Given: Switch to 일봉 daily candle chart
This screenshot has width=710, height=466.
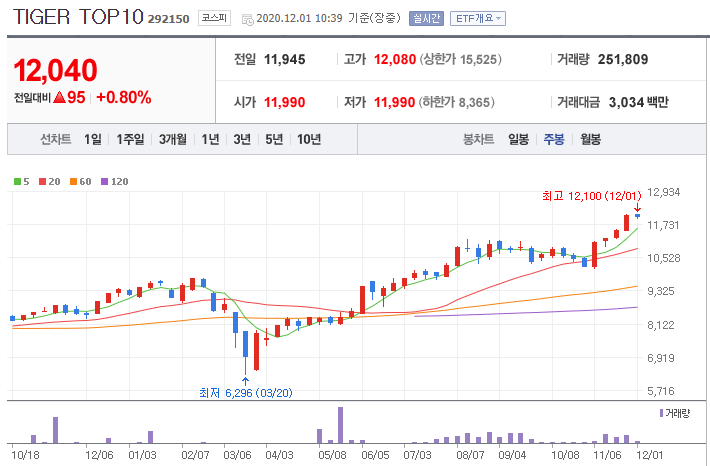Looking at the screenshot, I should [x=518, y=139].
